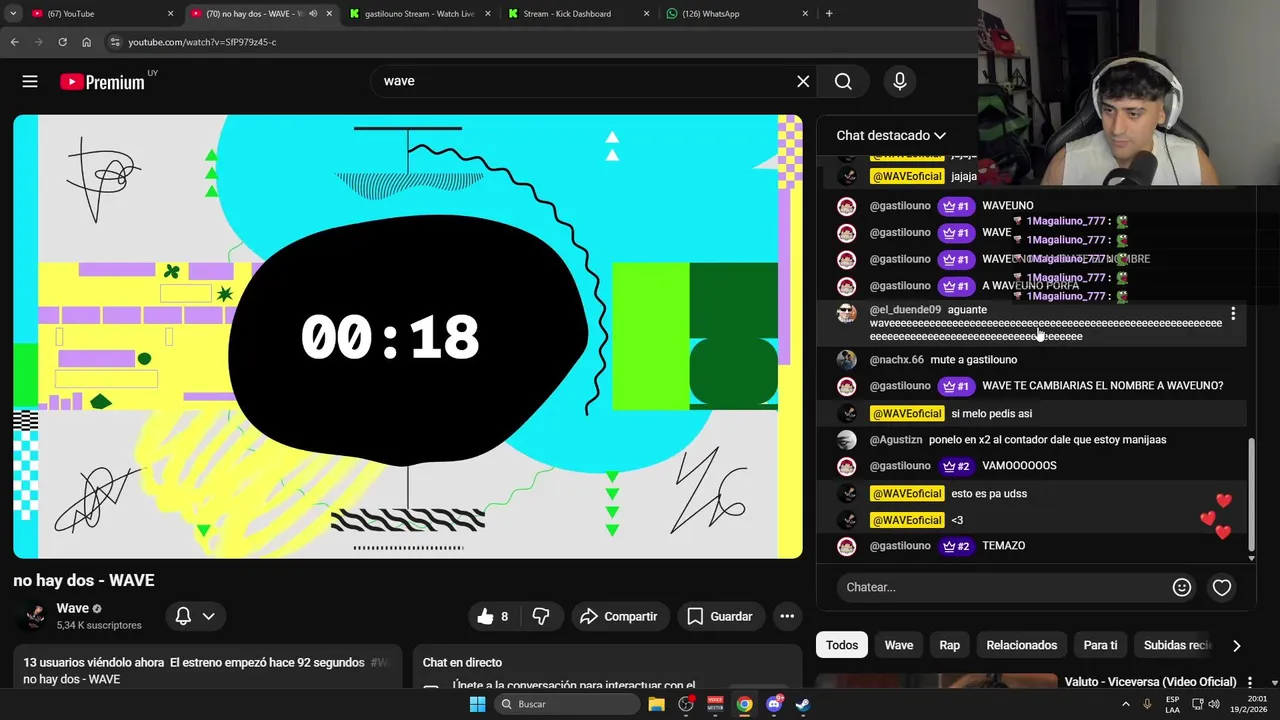The image size is (1280, 720).
Task: Open Steam from the taskbar
Action: click(x=803, y=704)
